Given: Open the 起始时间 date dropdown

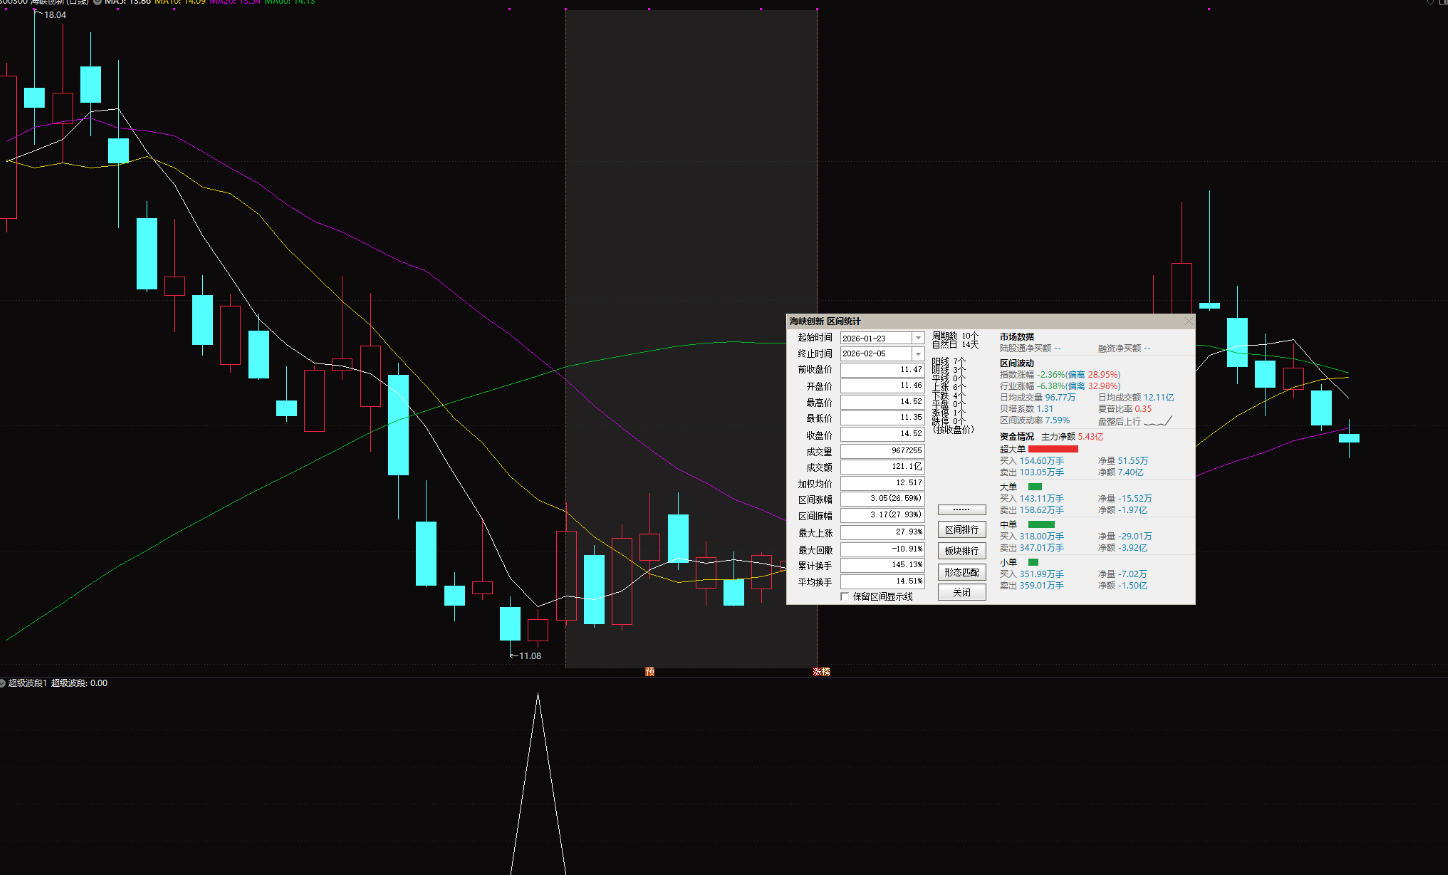Looking at the screenshot, I should click(918, 338).
